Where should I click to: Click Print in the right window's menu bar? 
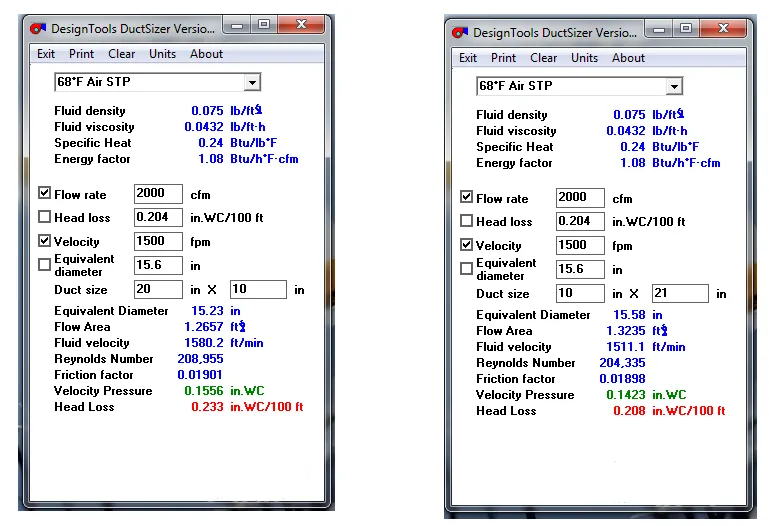(x=504, y=58)
